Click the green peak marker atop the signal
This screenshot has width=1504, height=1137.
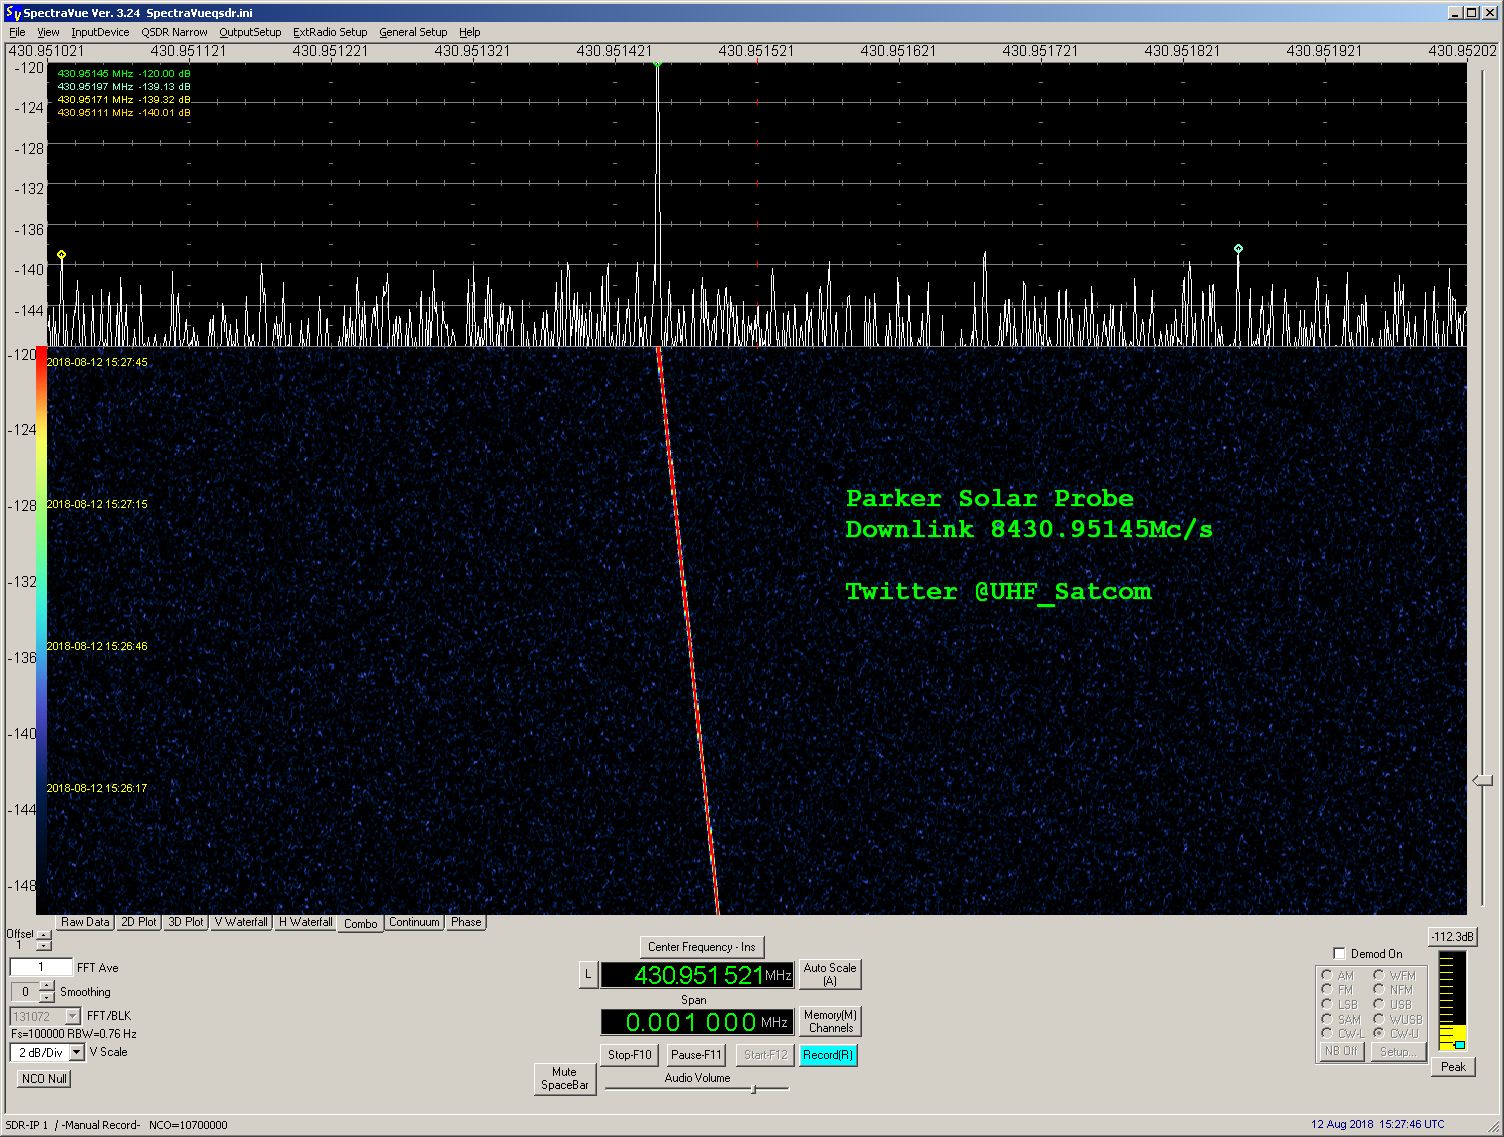pos(657,64)
